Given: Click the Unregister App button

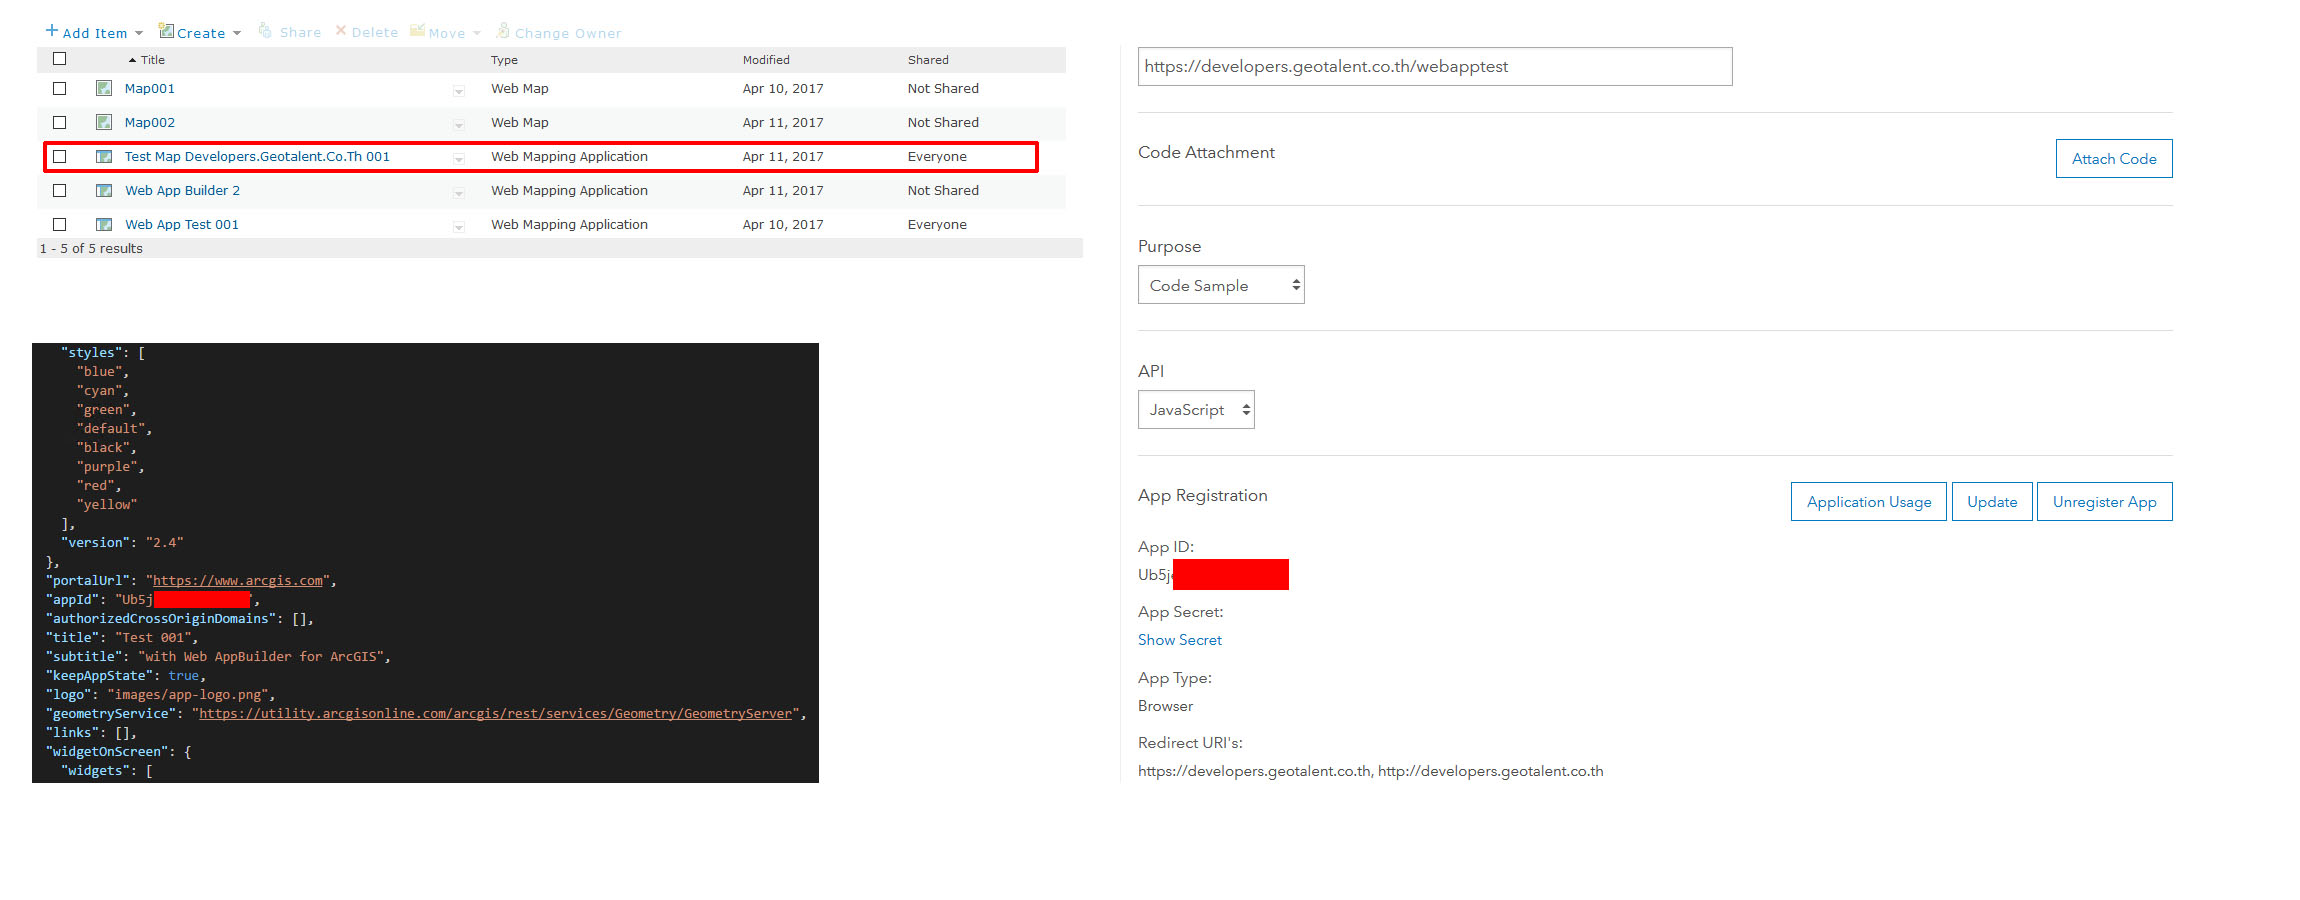Looking at the screenshot, I should tap(2104, 502).
